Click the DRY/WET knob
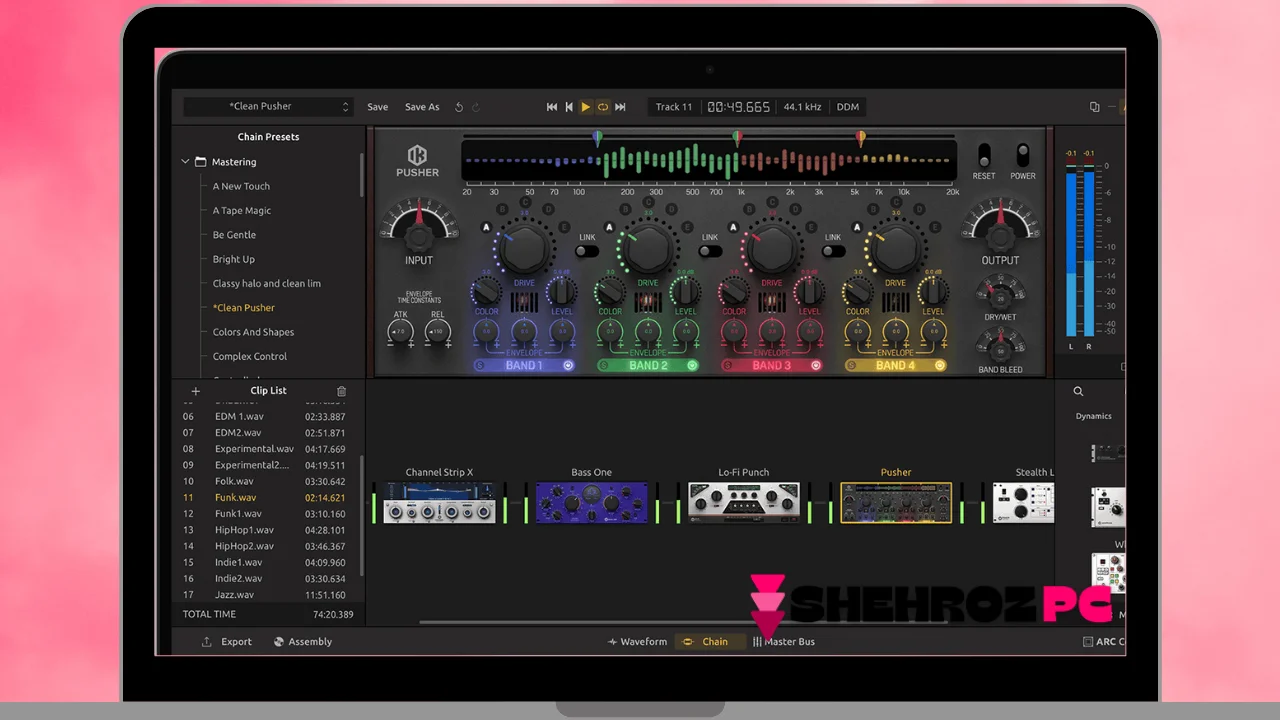This screenshot has height=720, width=1280. pos(1000,296)
